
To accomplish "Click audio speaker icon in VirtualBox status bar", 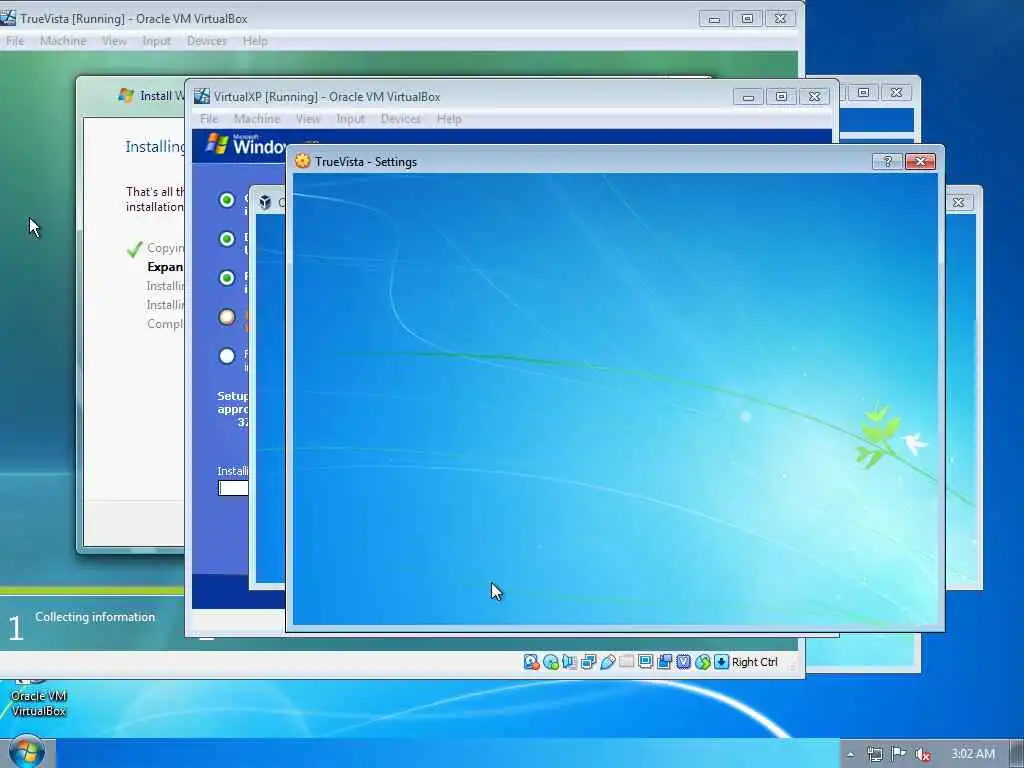I will (569, 662).
